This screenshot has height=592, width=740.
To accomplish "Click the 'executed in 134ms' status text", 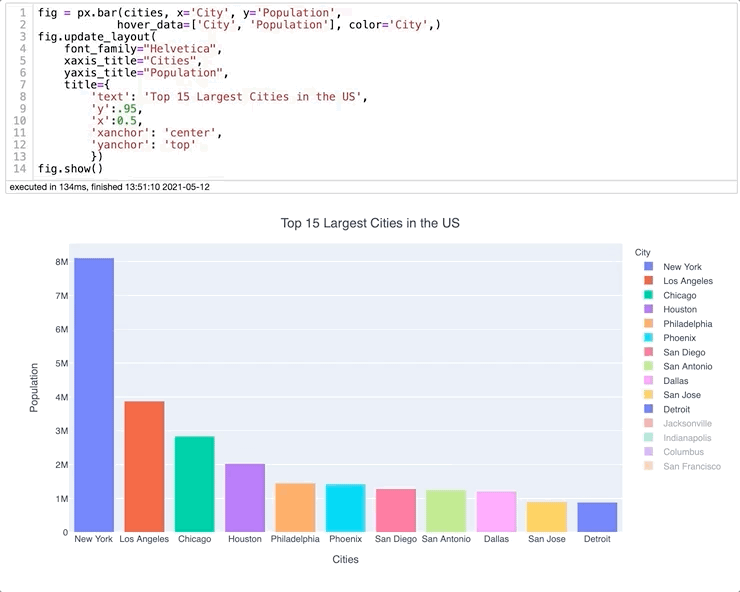I will click(x=109, y=187).
